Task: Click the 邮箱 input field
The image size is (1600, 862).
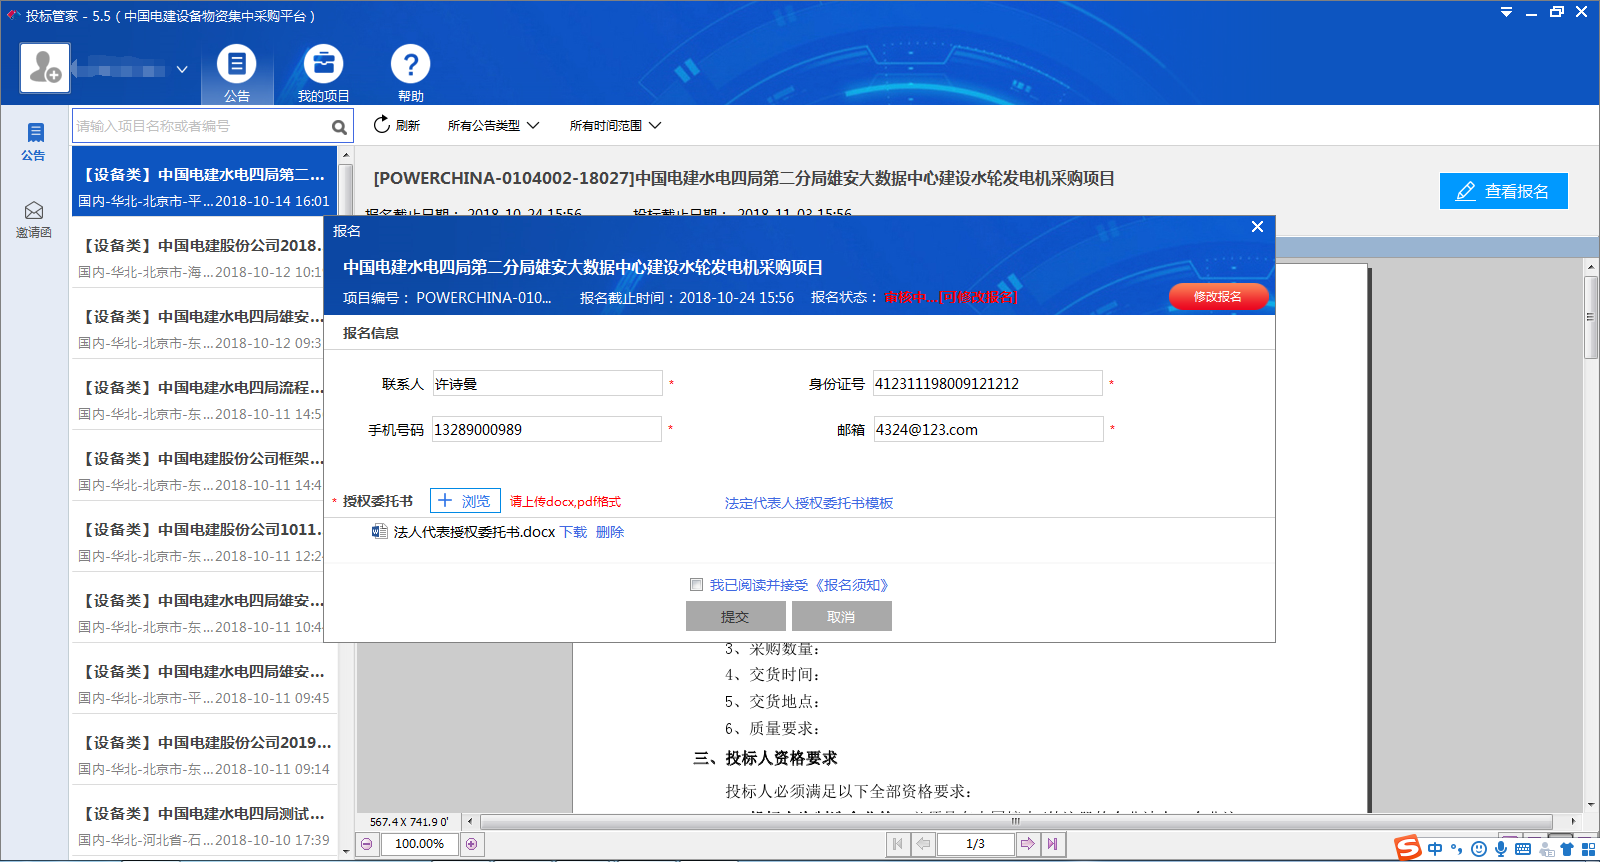Action: tap(988, 429)
